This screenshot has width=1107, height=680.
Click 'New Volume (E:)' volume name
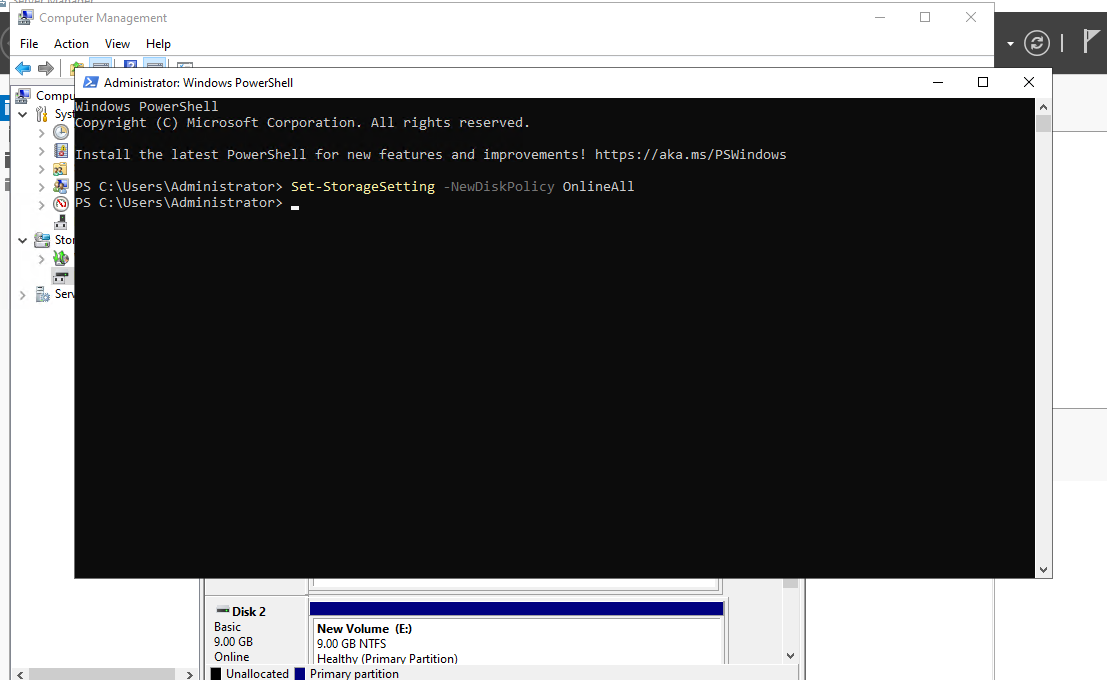[x=364, y=628]
